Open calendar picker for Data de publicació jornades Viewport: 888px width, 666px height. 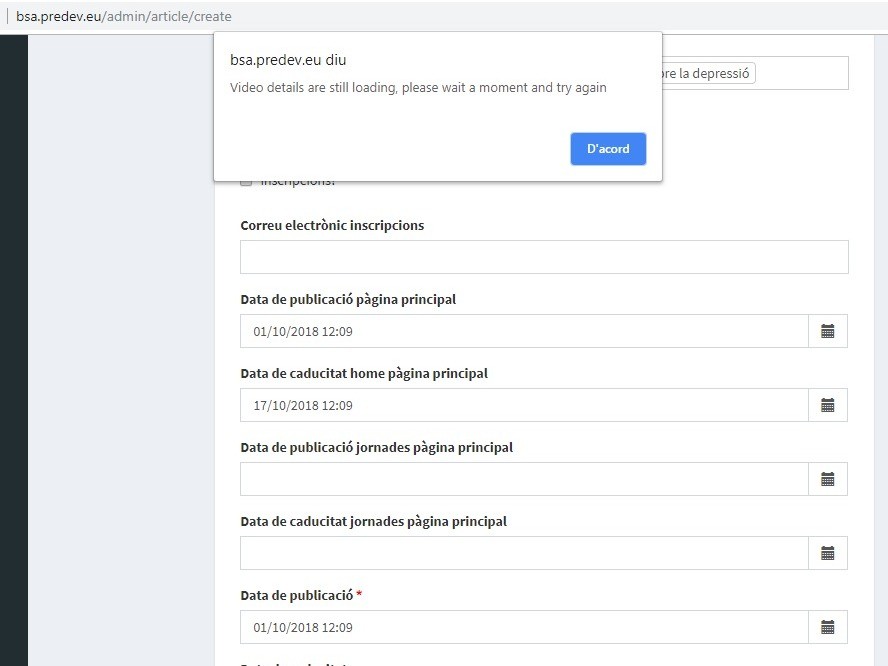(827, 479)
